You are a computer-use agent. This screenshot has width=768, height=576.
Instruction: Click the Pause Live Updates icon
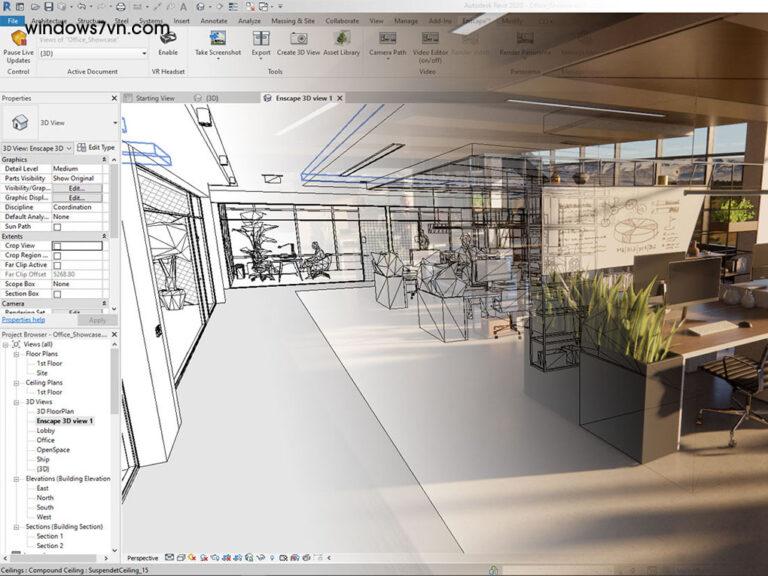[19, 38]
